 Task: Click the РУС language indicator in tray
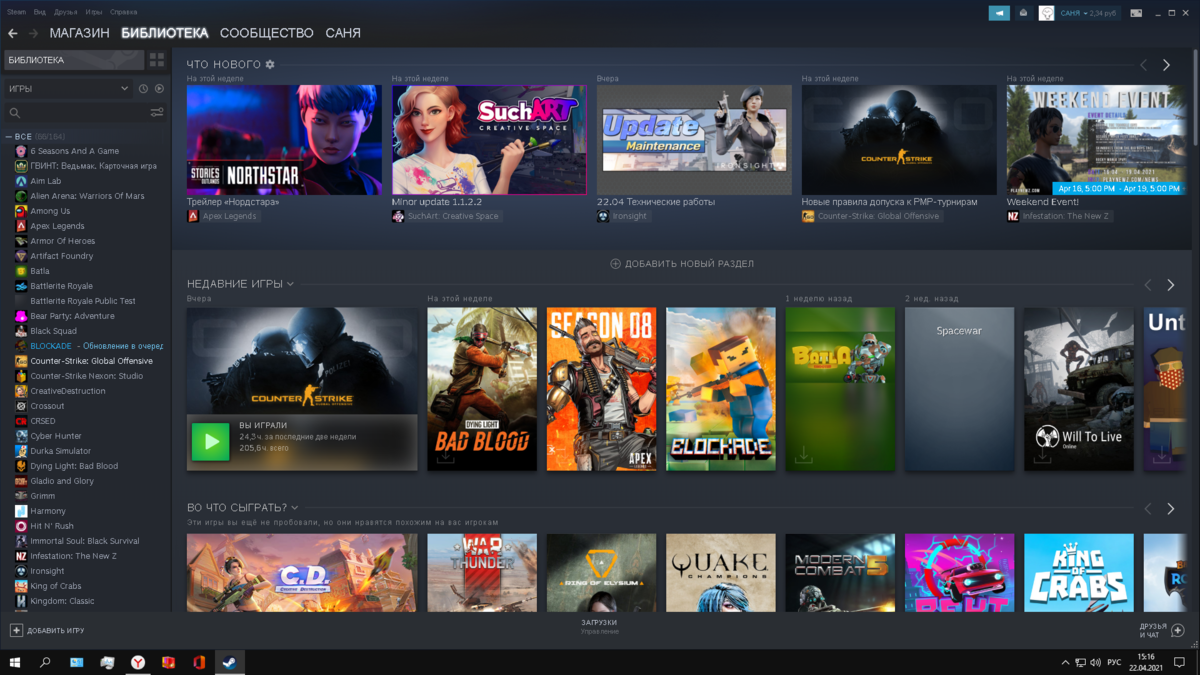(1113, 663)
